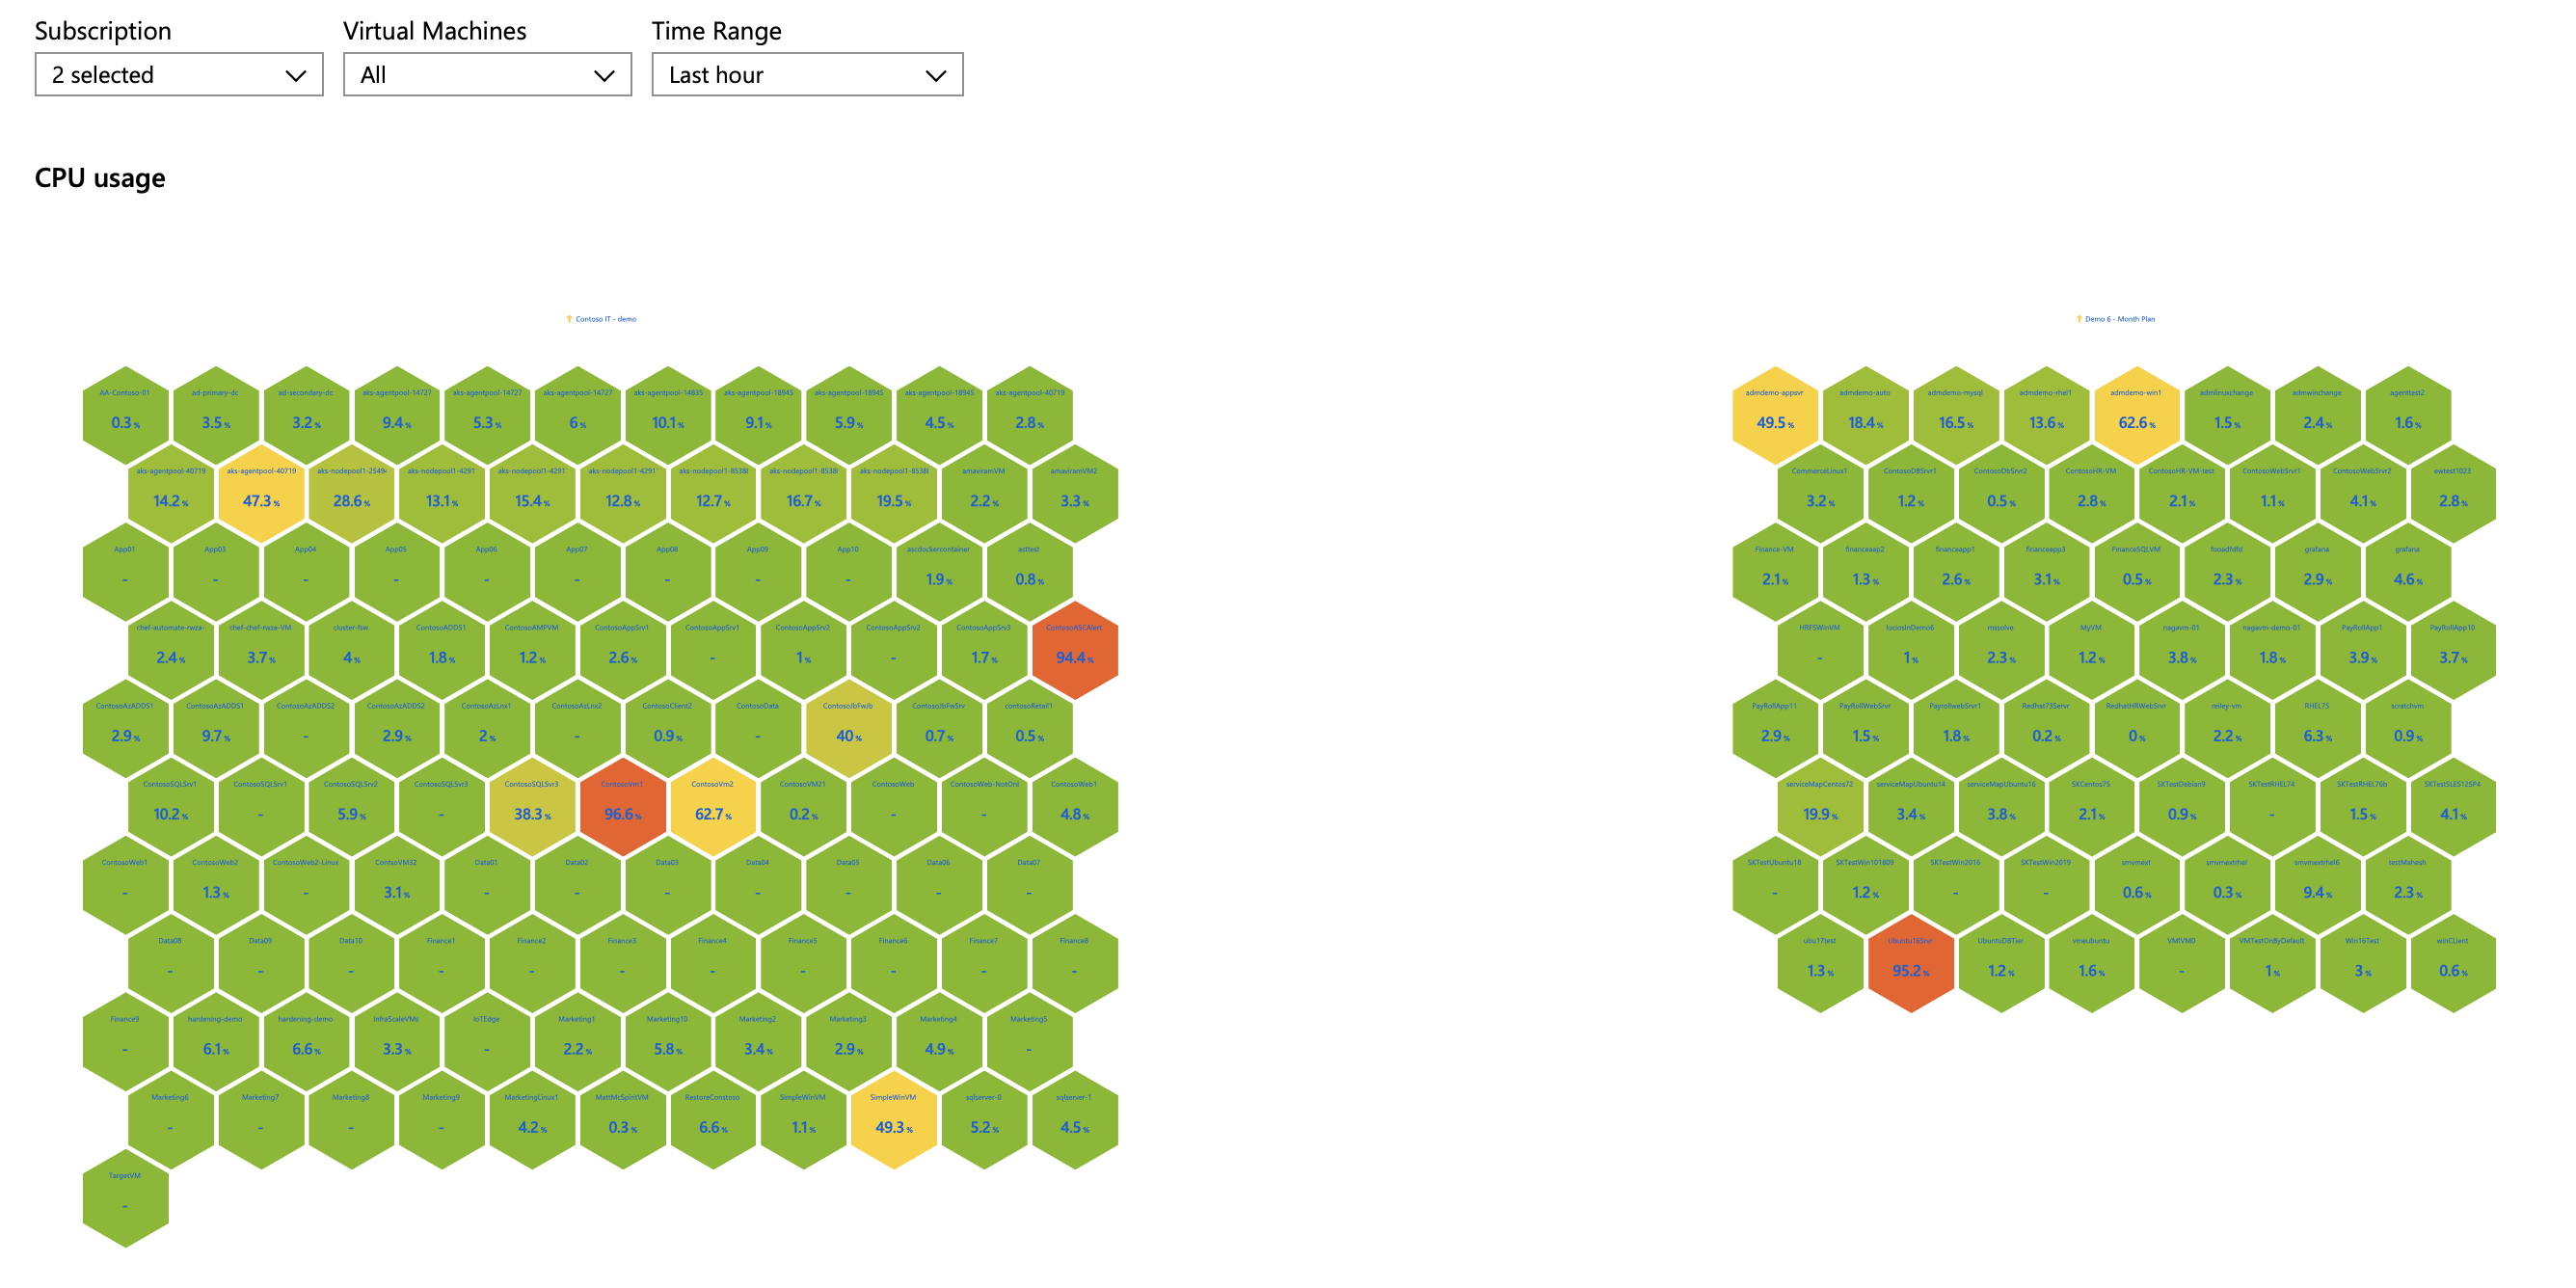This screenshot has height=1288, width=2576.
Task: Toggle the Virtual Machines All filter
Action: (486, 74)
